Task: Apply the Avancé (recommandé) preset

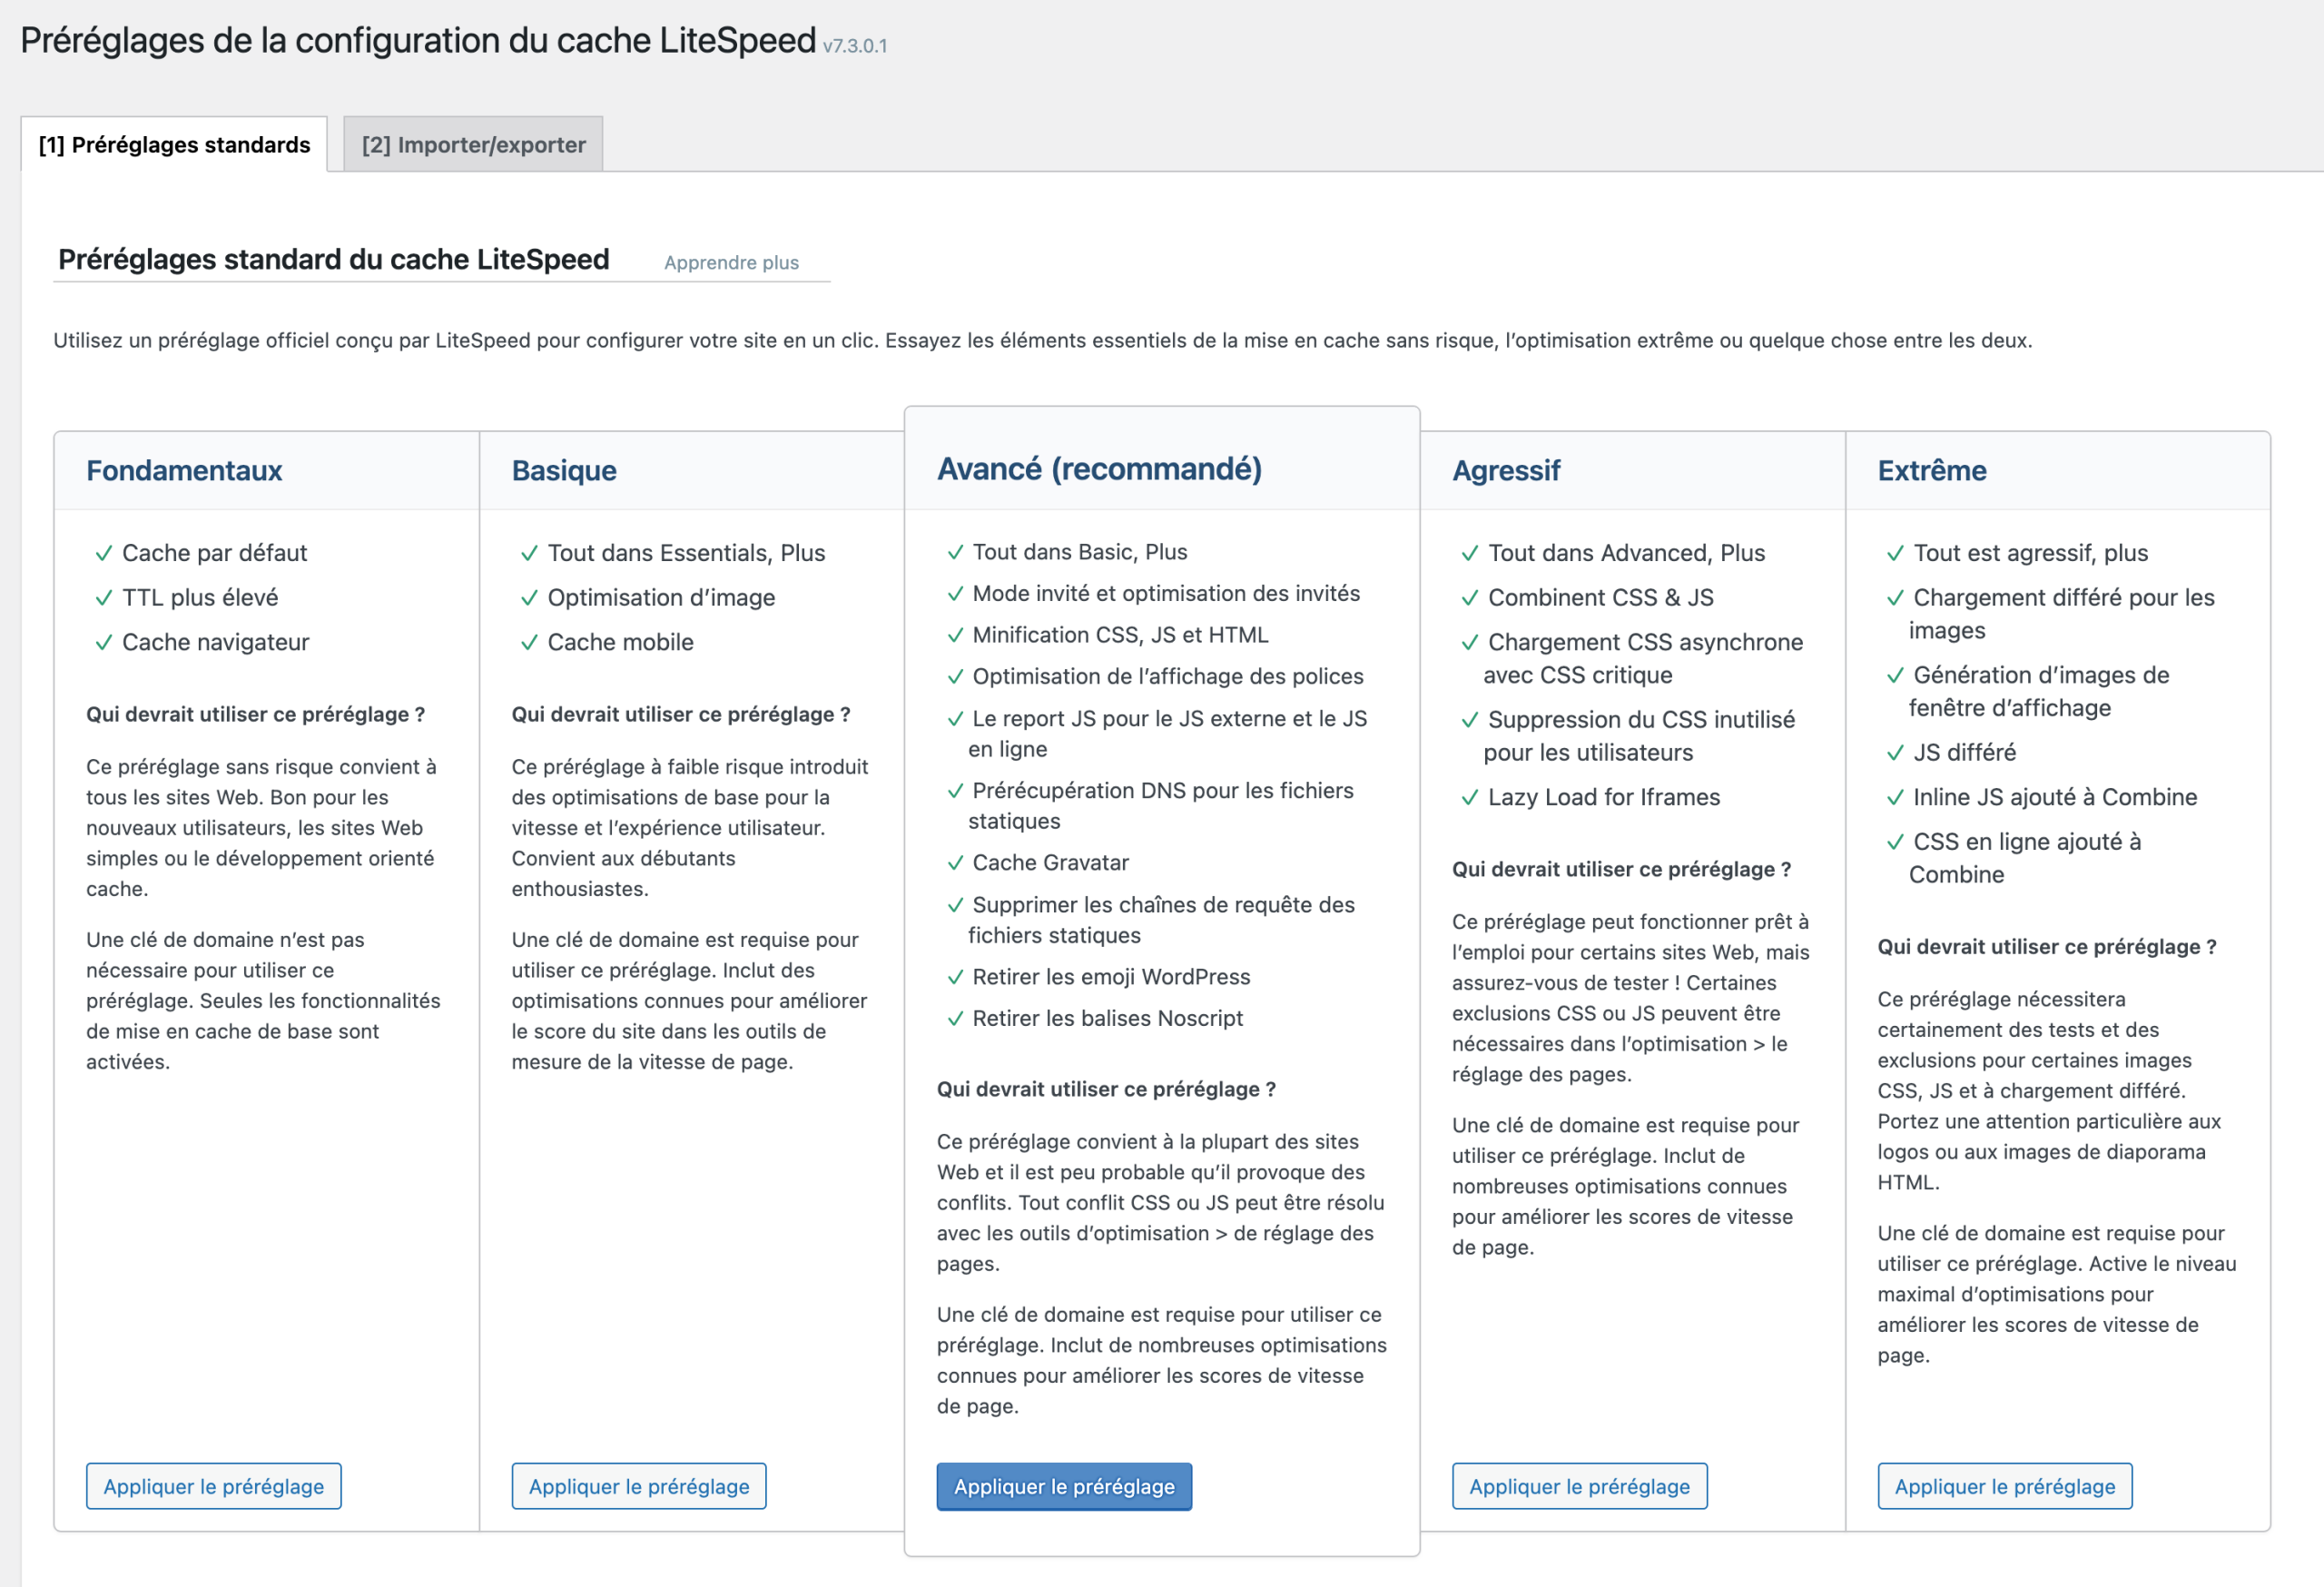Action: click(x=1064, y=1486)
